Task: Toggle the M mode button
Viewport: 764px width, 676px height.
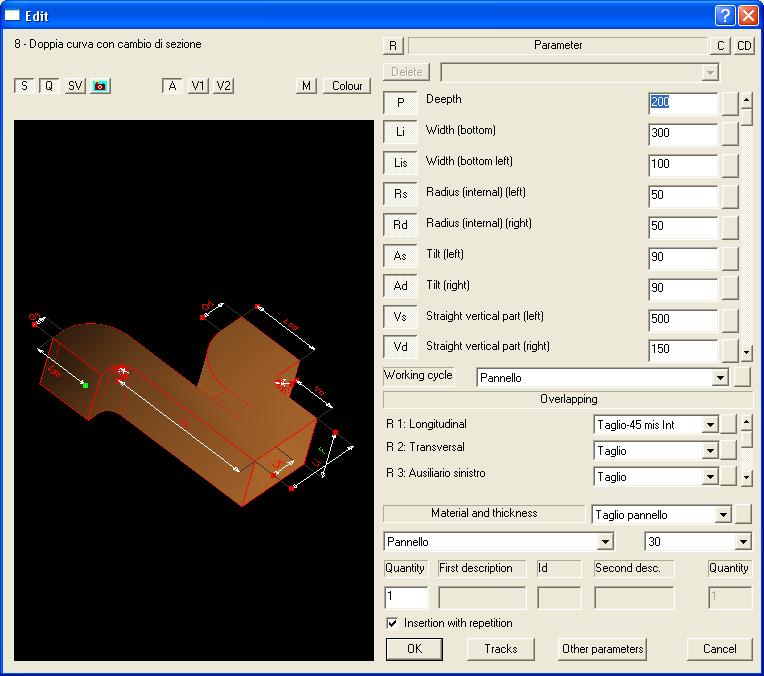Action: (x=307, y=86)
